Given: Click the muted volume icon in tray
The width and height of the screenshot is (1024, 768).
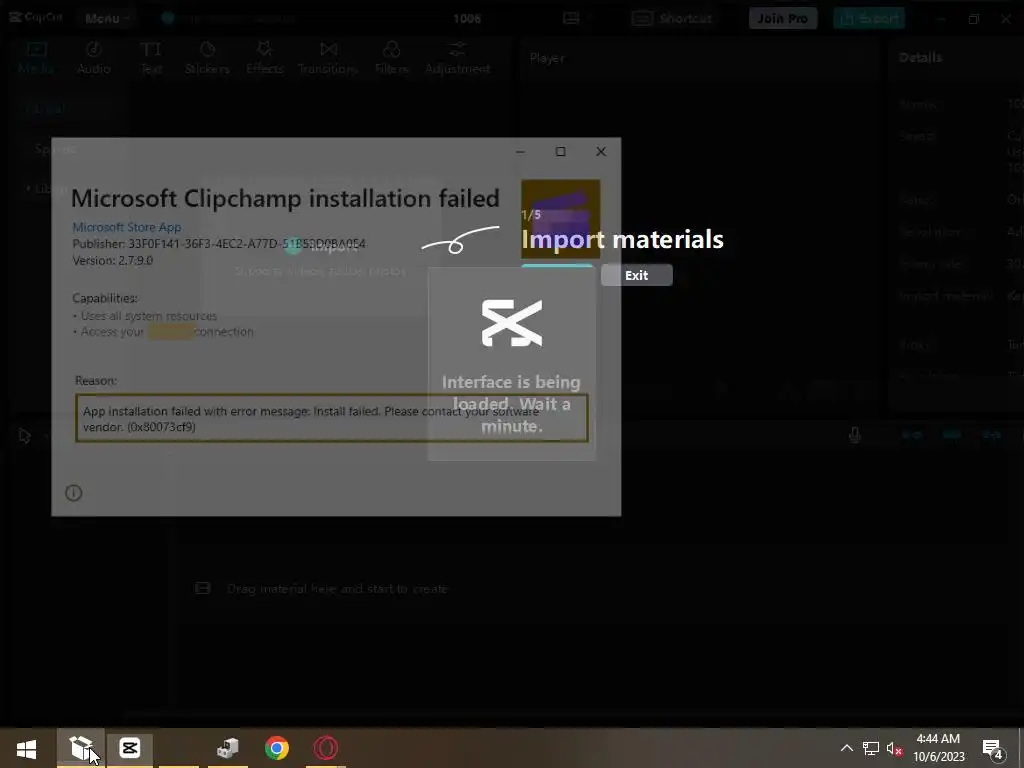Looking at the screenshot, I should 894,748.
